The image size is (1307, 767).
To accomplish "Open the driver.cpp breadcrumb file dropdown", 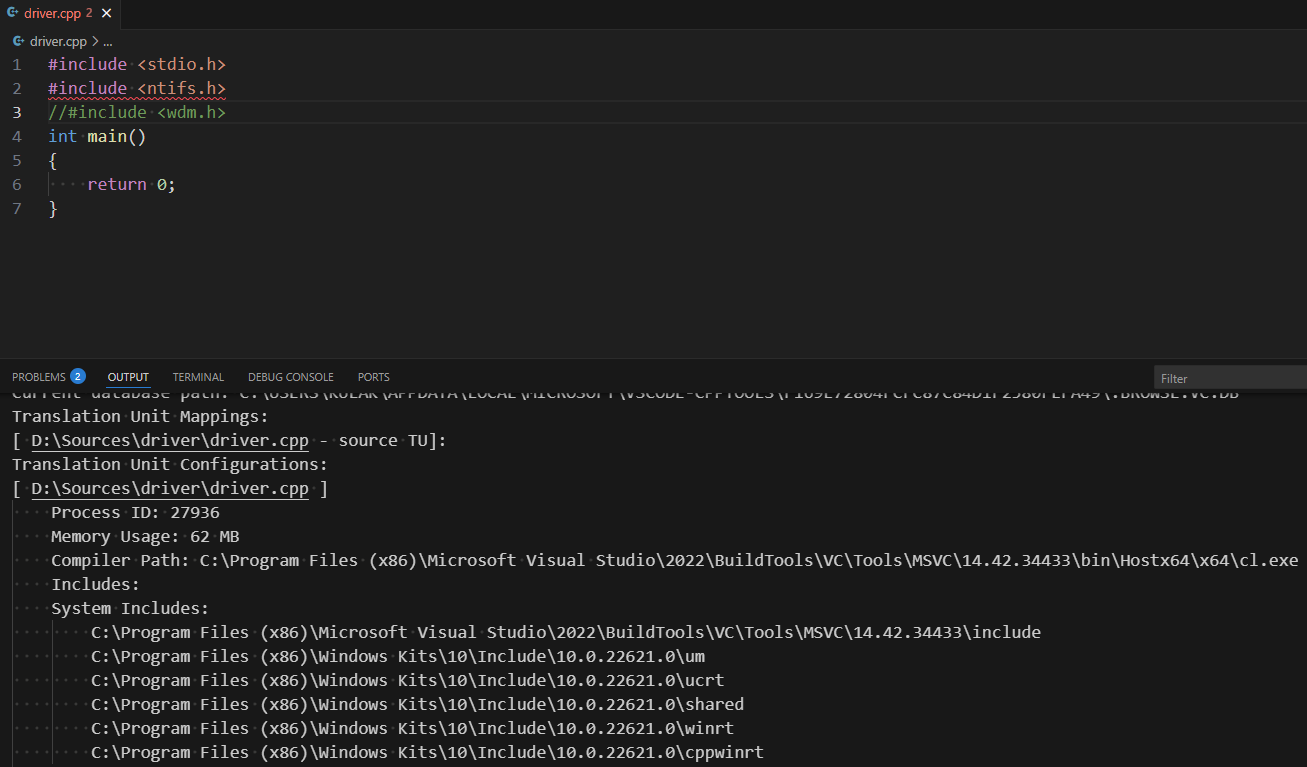I will (x=58, y=41).
